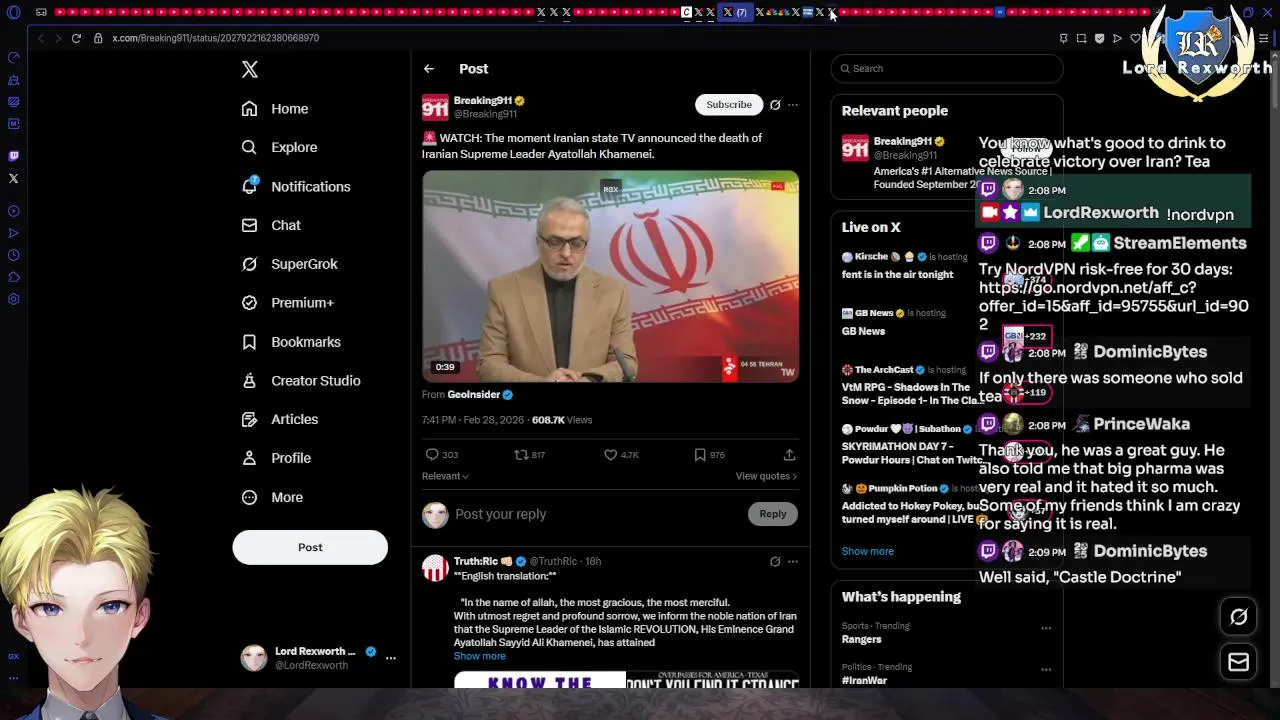Click the Twitch icon in the Opera sidebar
1280x720 pixels.
pyautogui.click(x=13, y=156)
